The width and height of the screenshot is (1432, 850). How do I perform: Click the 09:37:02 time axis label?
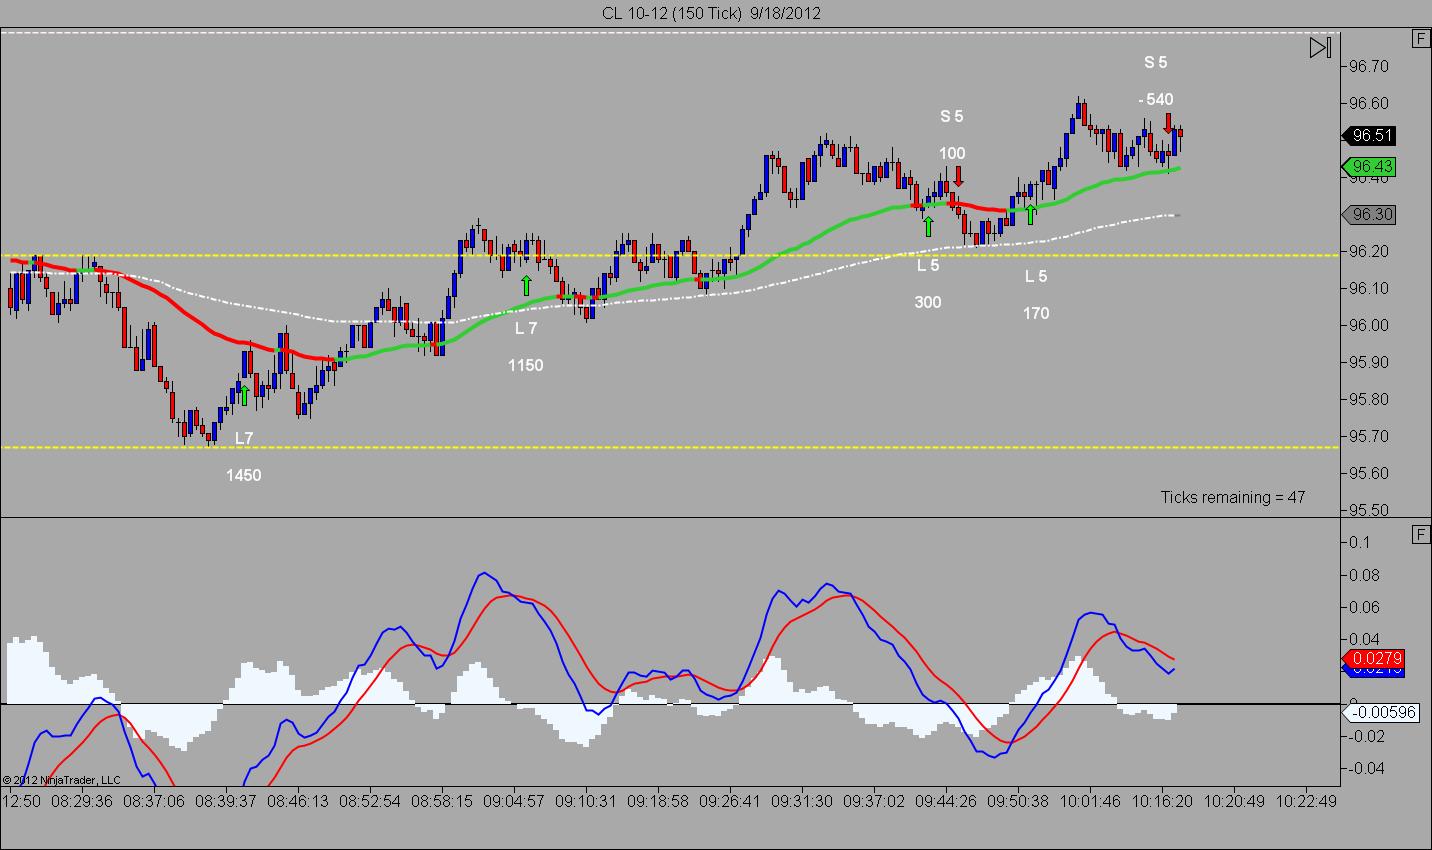pyautogui.click(x=874, y=801)
